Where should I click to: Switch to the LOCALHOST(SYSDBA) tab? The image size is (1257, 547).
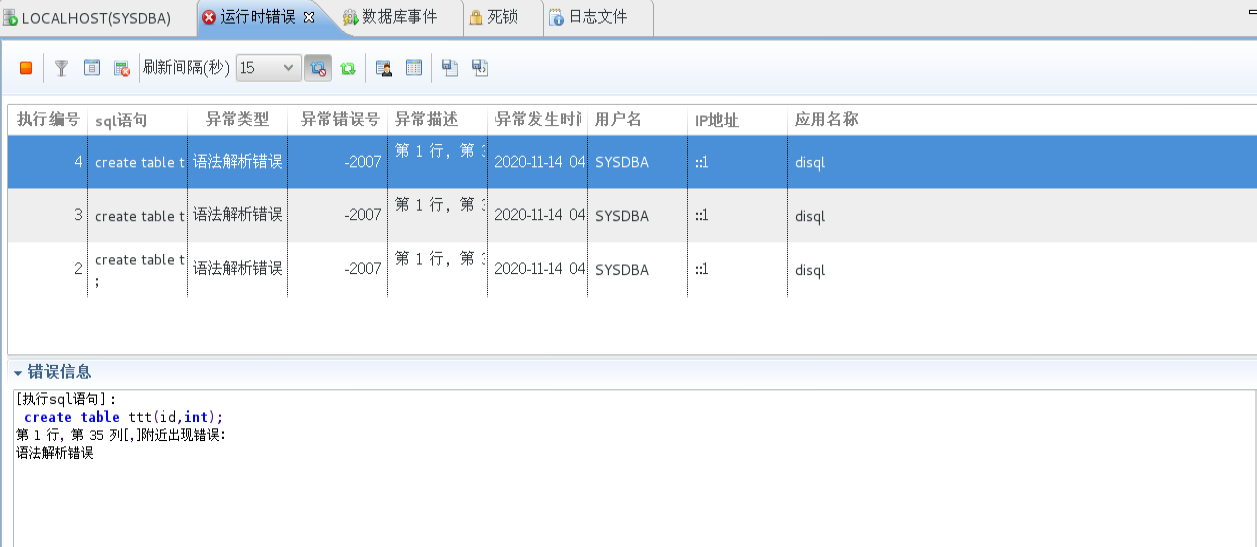click(95, 18)
